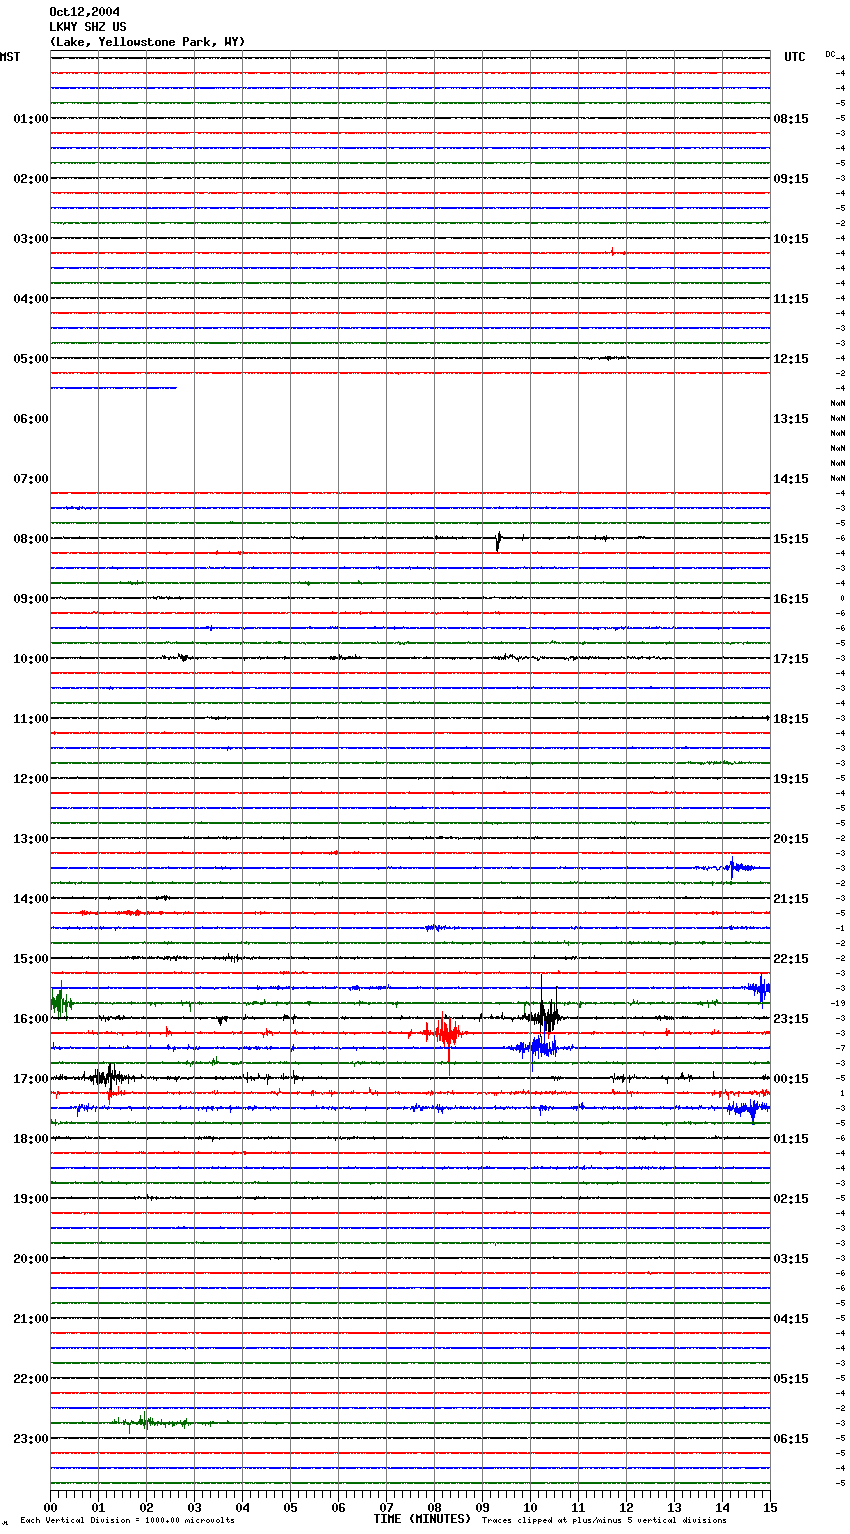
Task: Click the TIME (MINUTES) axis title
Action: 422,1519
